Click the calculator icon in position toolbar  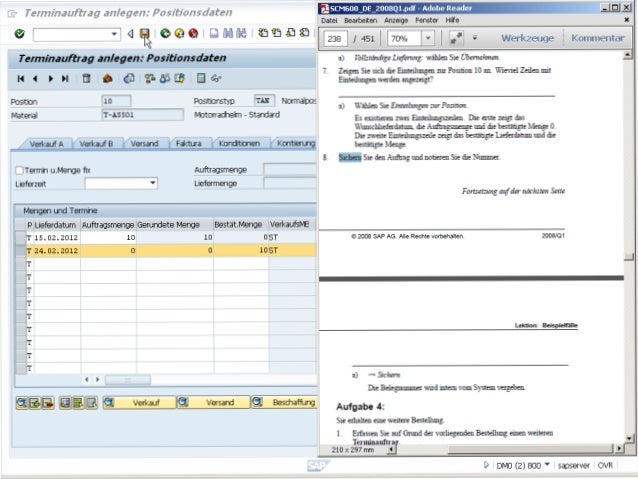[x=201, y=78]
